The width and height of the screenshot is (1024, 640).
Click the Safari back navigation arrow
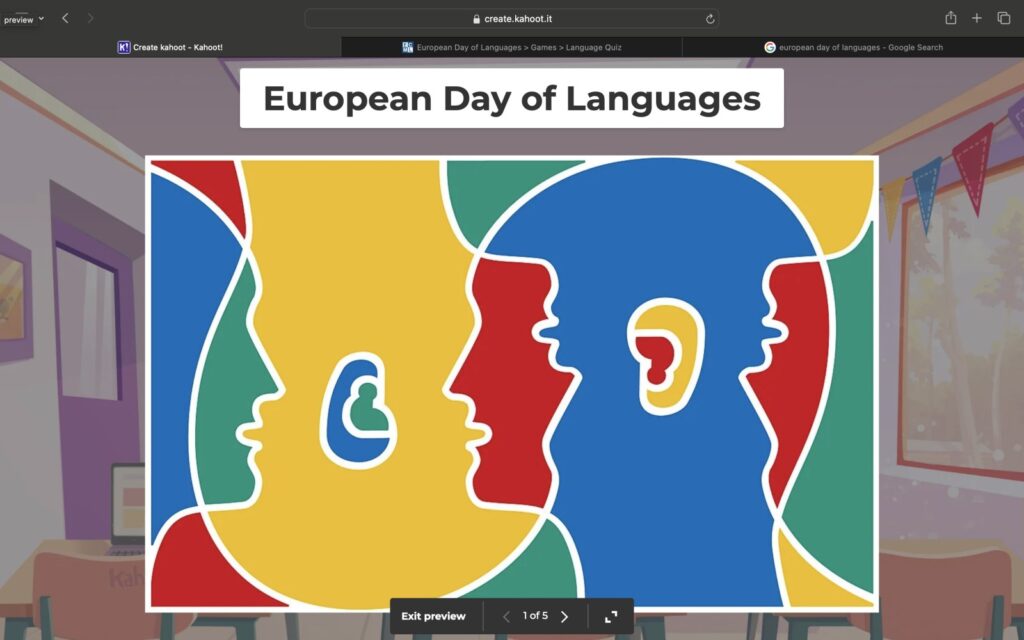click(x=65, y=18)
